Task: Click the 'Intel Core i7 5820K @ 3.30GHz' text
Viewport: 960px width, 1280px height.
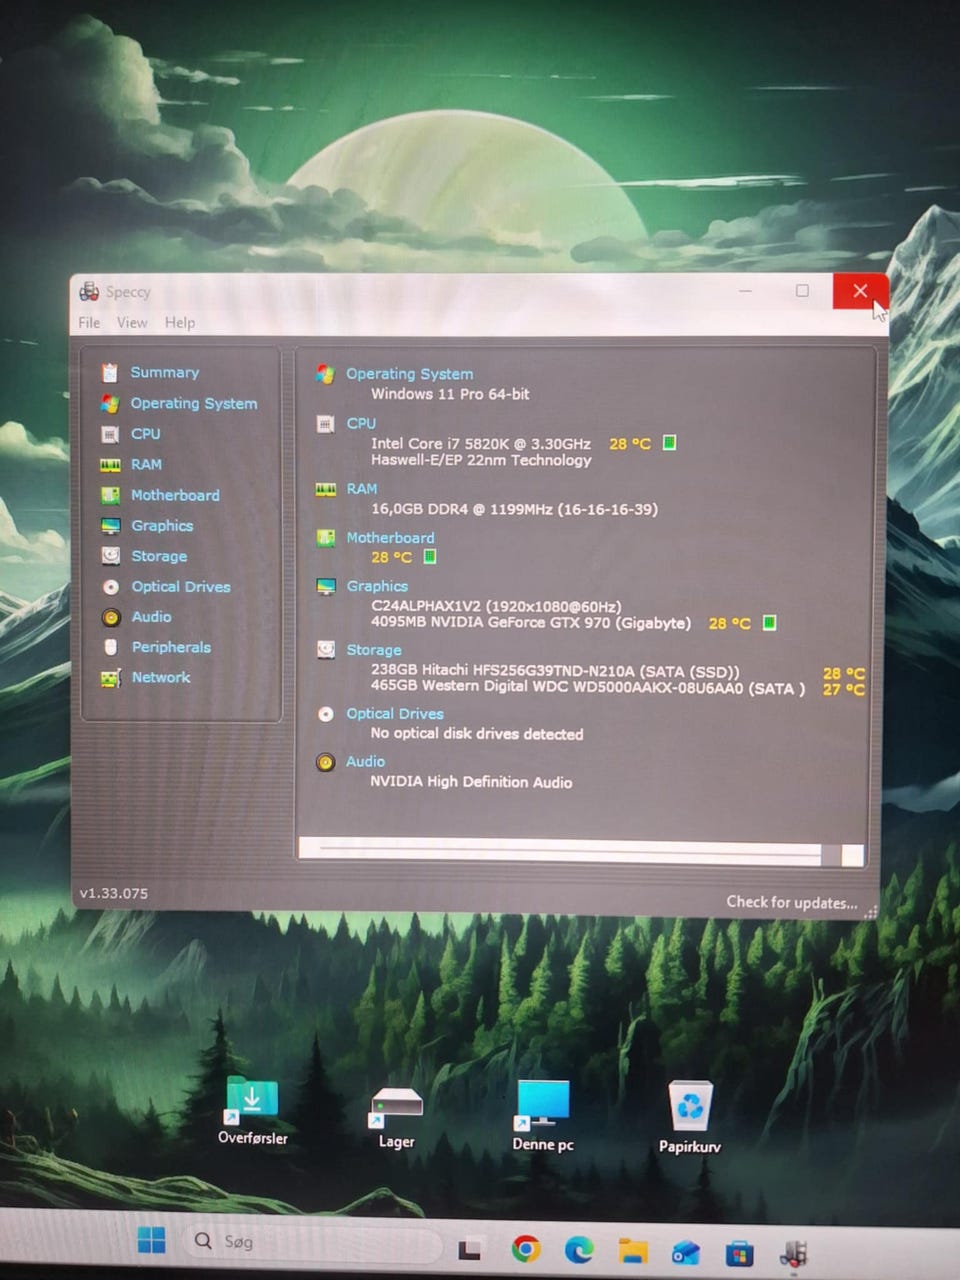Action: coord(480,444)
